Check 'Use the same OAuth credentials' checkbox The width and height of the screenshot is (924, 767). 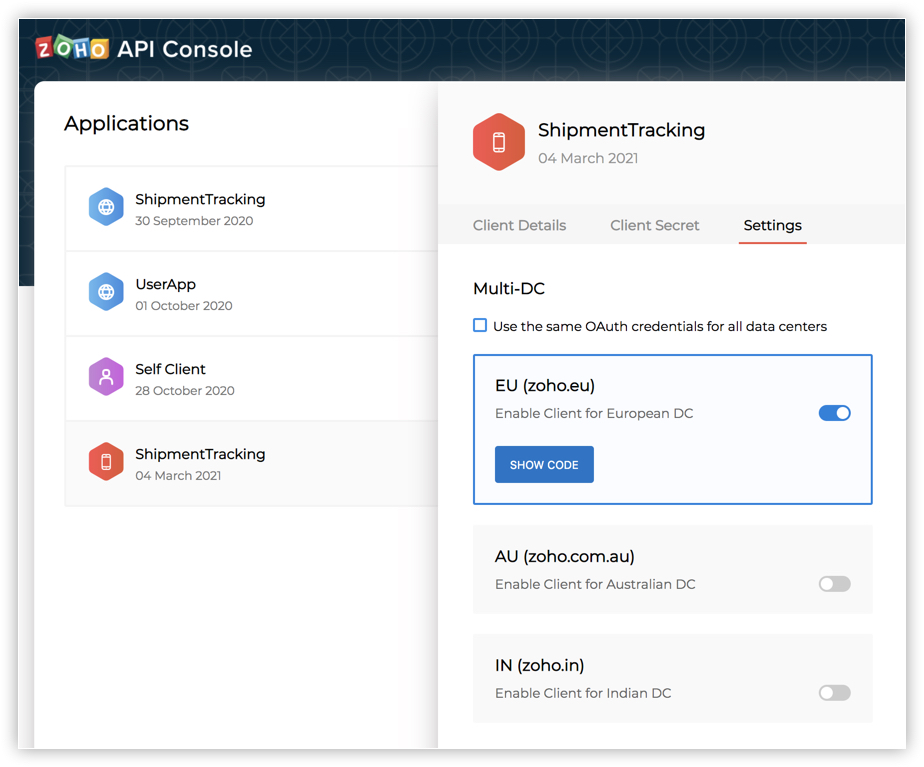[480, 326]
